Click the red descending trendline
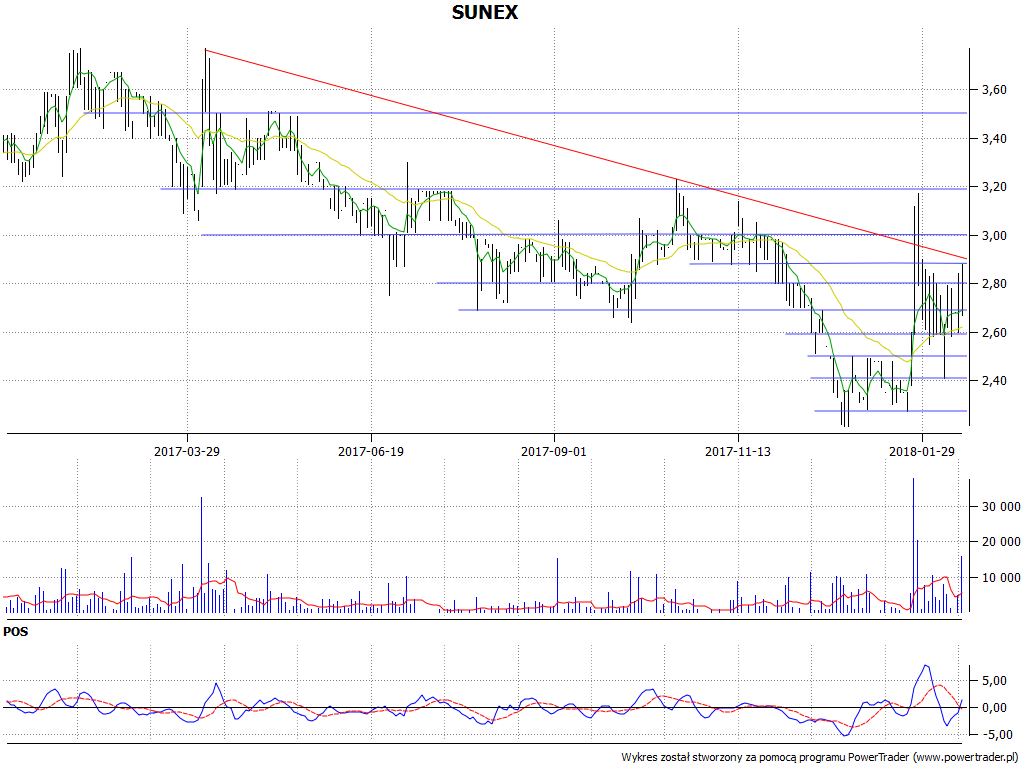This screenshot has height=768, width=1024. (586, 153)
